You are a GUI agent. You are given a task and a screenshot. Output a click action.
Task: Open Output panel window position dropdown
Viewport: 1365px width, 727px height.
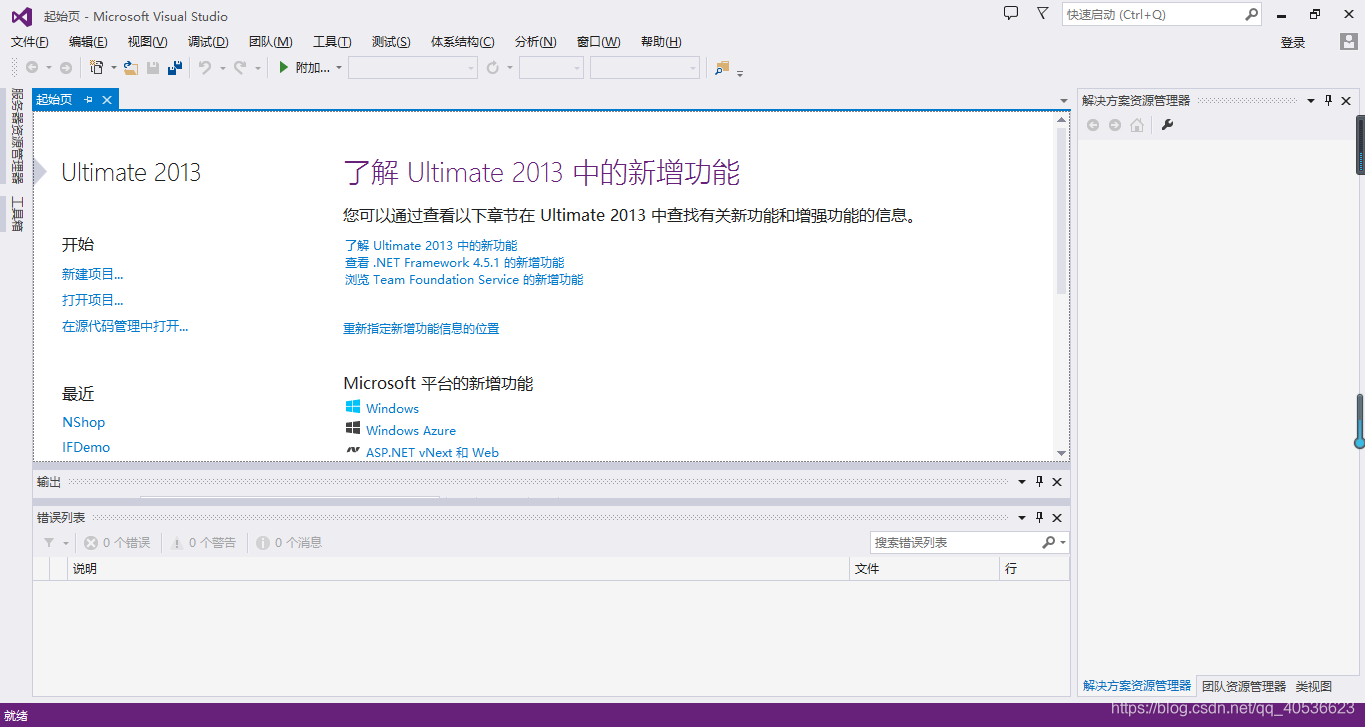1021,482
